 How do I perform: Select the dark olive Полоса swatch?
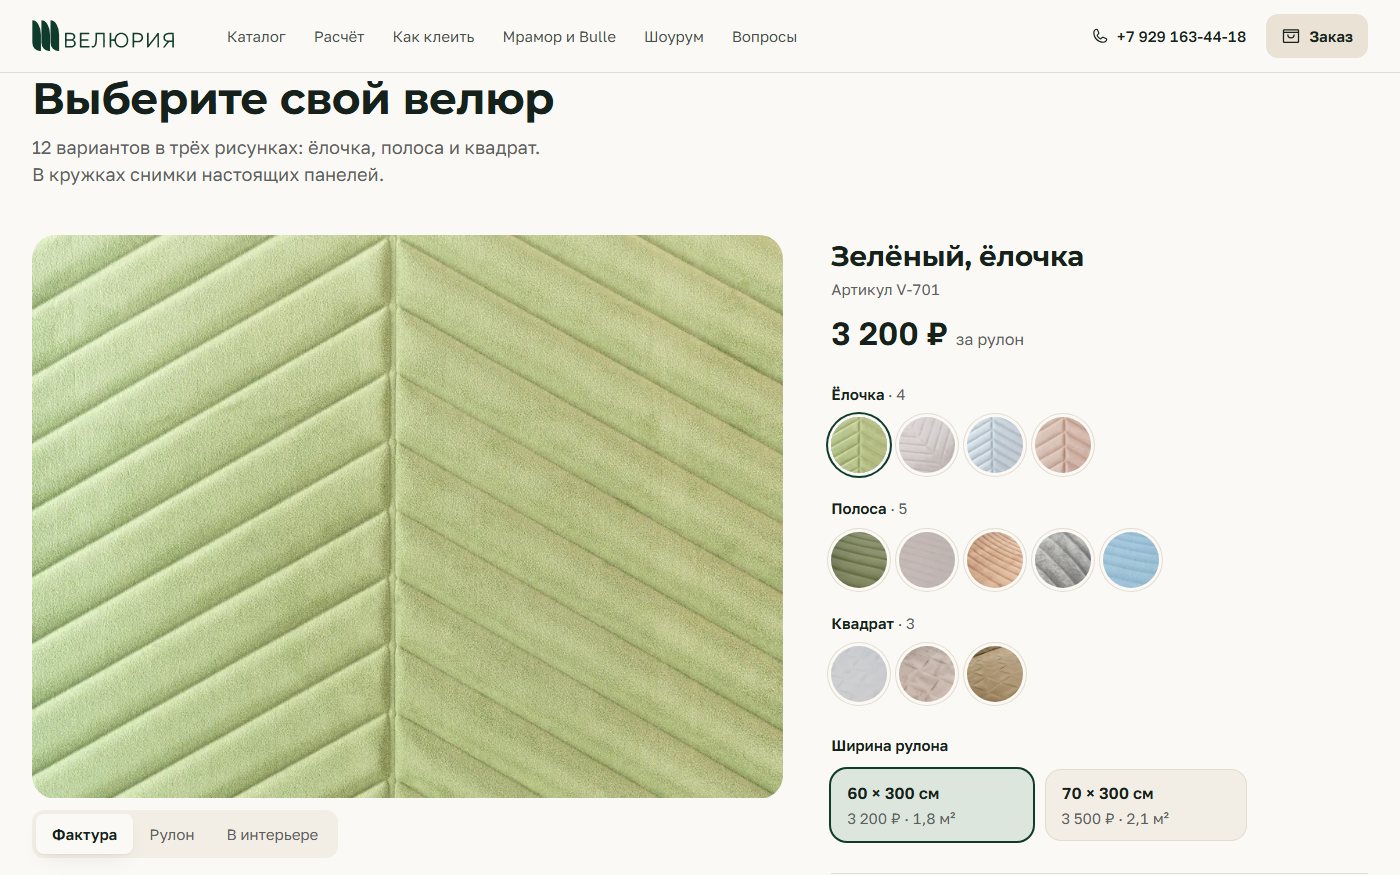859,559
